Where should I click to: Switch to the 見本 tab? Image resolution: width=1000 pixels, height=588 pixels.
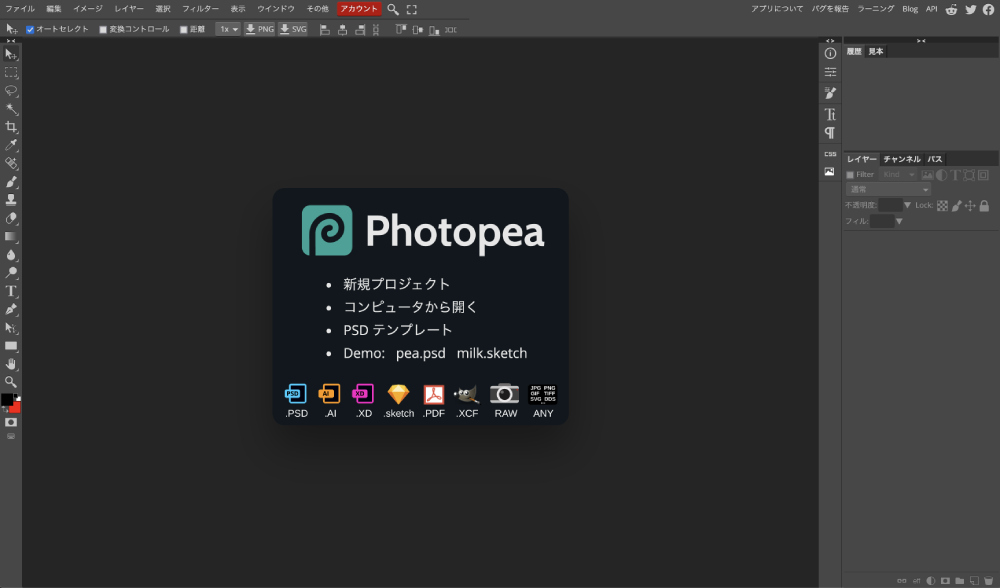(876, 52)
